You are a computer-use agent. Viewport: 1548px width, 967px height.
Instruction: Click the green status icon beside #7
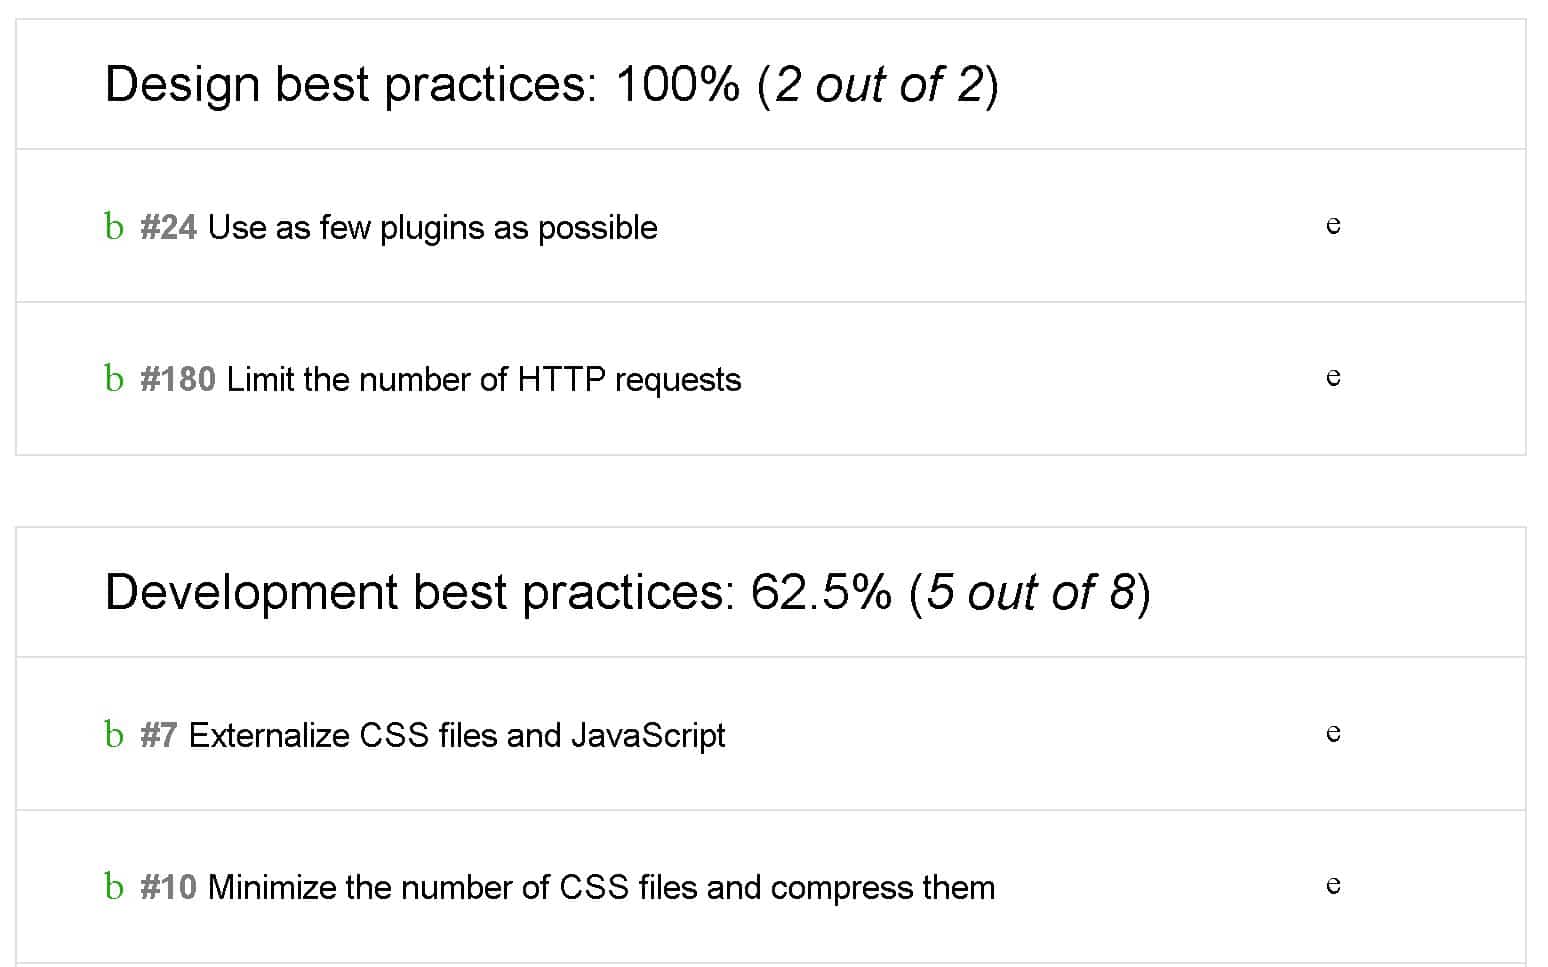tap(114, 735)
